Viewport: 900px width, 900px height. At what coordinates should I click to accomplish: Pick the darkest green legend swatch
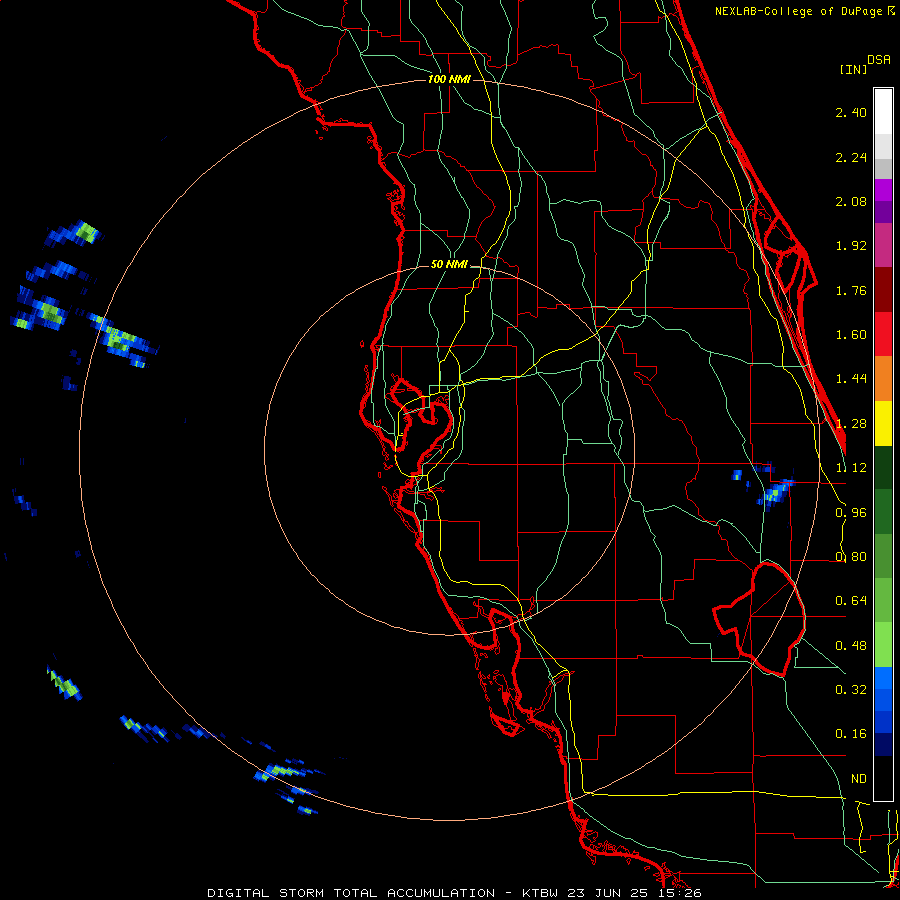[883, 467]
